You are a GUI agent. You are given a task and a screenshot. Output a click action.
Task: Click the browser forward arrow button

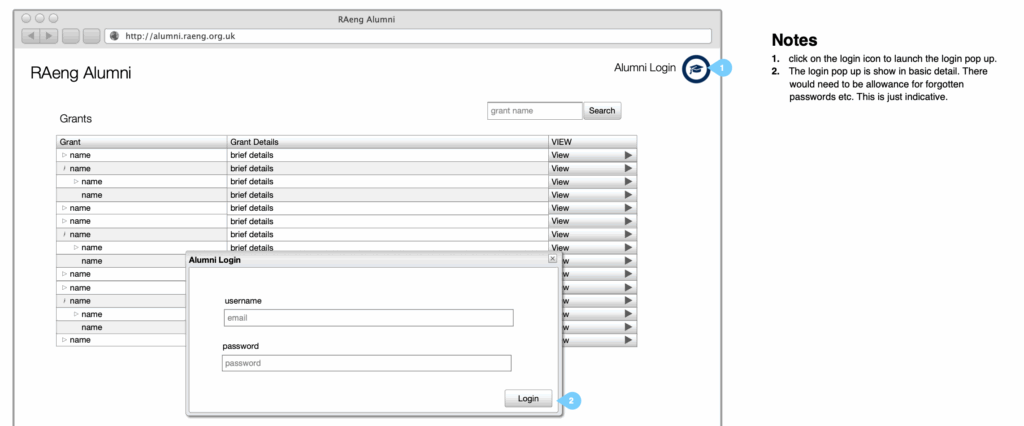click(49, 36)
